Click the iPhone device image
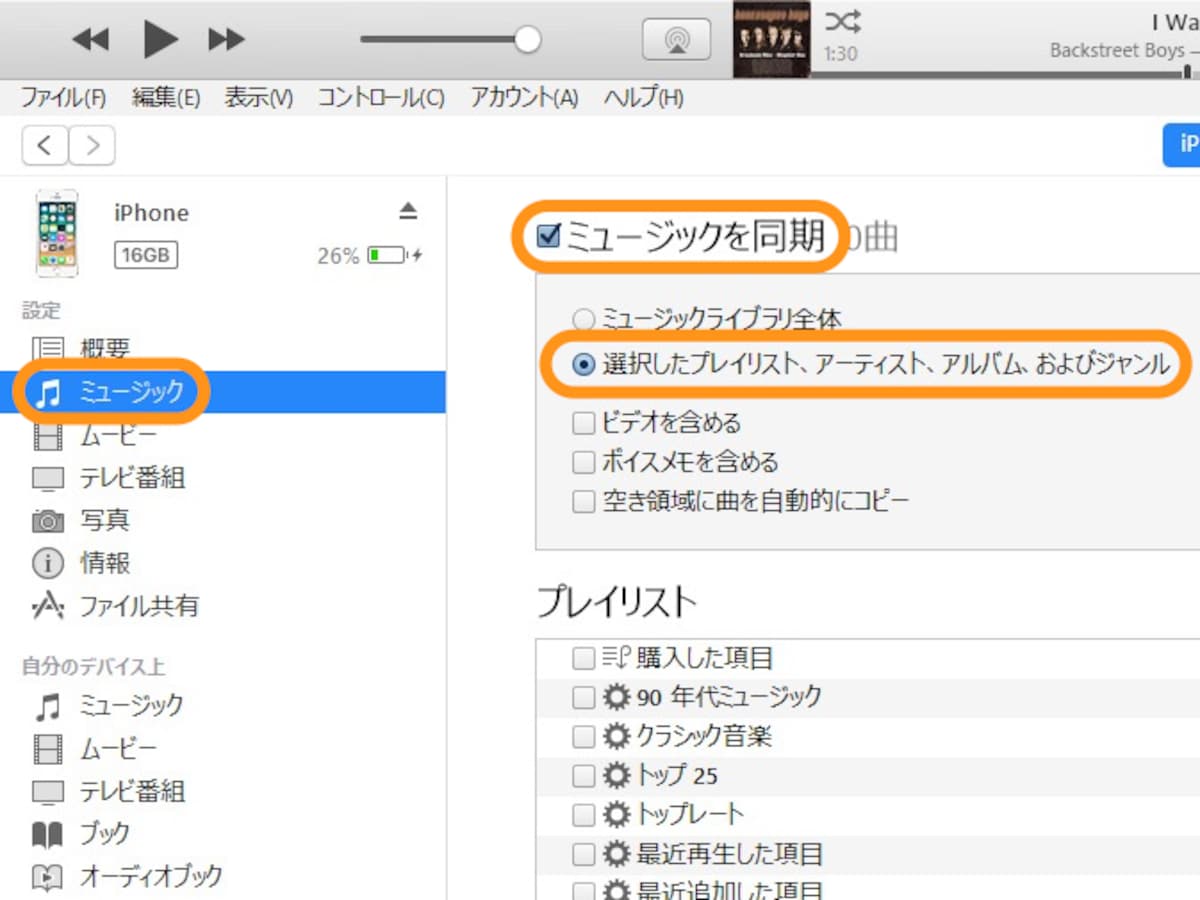1200x900 pixels. [56, 234]
